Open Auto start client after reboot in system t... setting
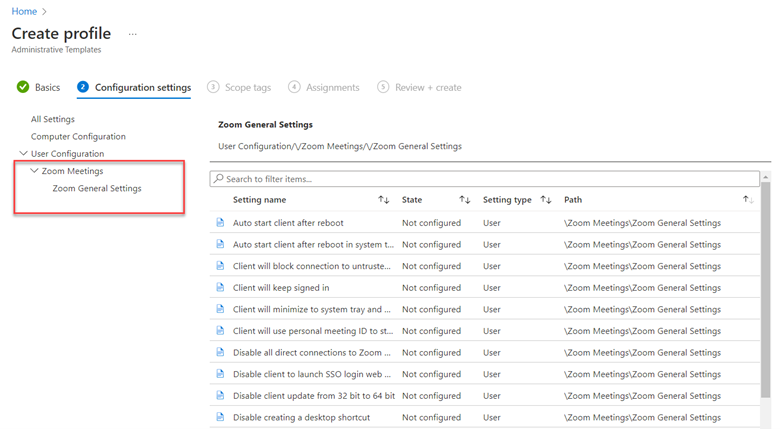Image resolution: width=780 pixels, height=429 pixels. click(313, 244)
